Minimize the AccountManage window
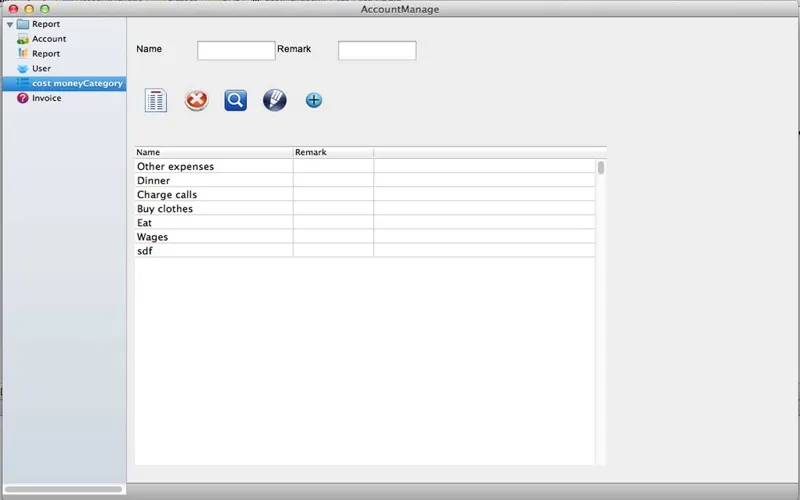The width and height of the screenshot is (800, 500). point(29,9)
